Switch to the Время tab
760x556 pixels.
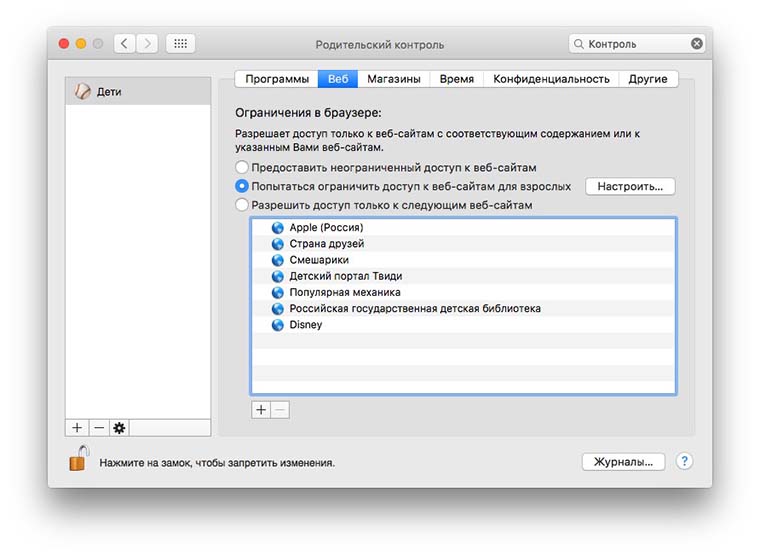click(457, 79)
